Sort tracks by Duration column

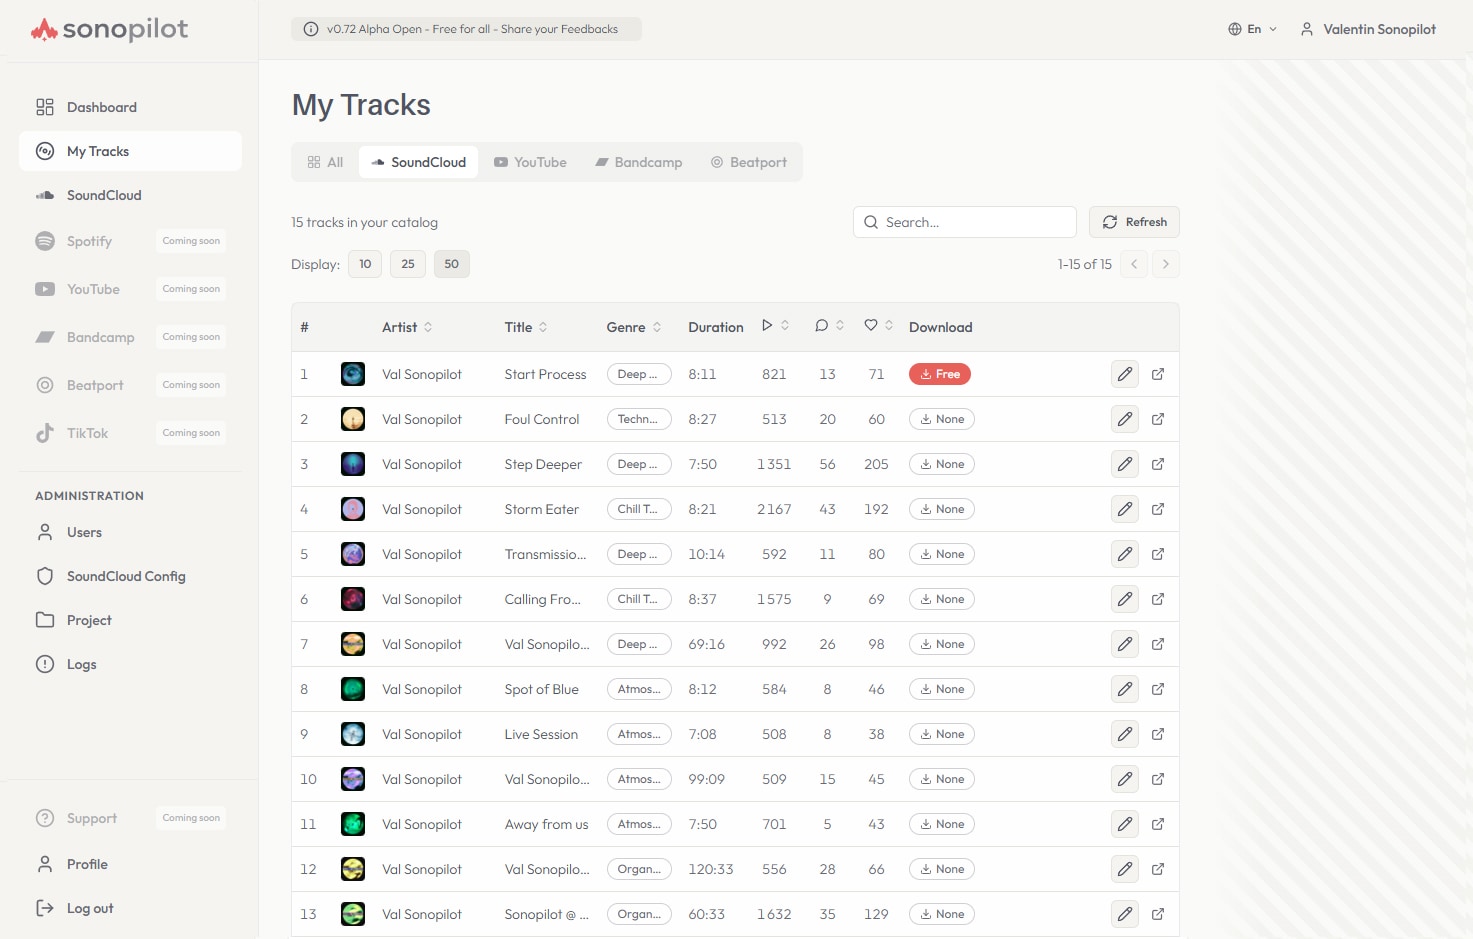715,326
